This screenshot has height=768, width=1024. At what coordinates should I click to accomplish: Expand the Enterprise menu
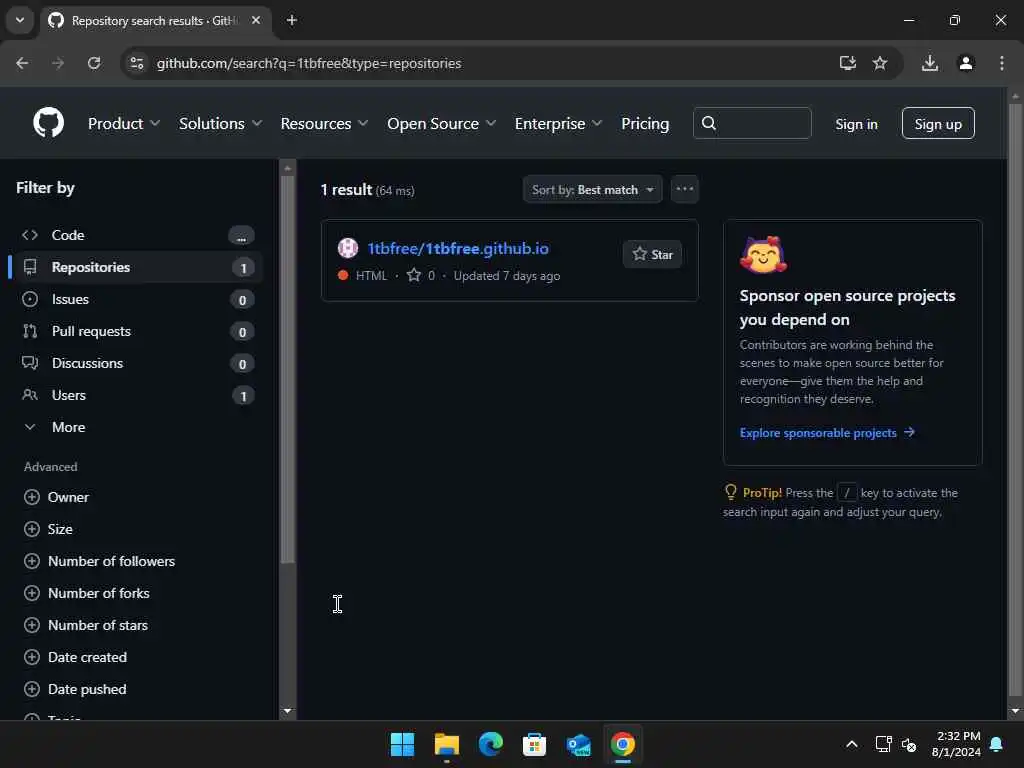tap(558, 123)
